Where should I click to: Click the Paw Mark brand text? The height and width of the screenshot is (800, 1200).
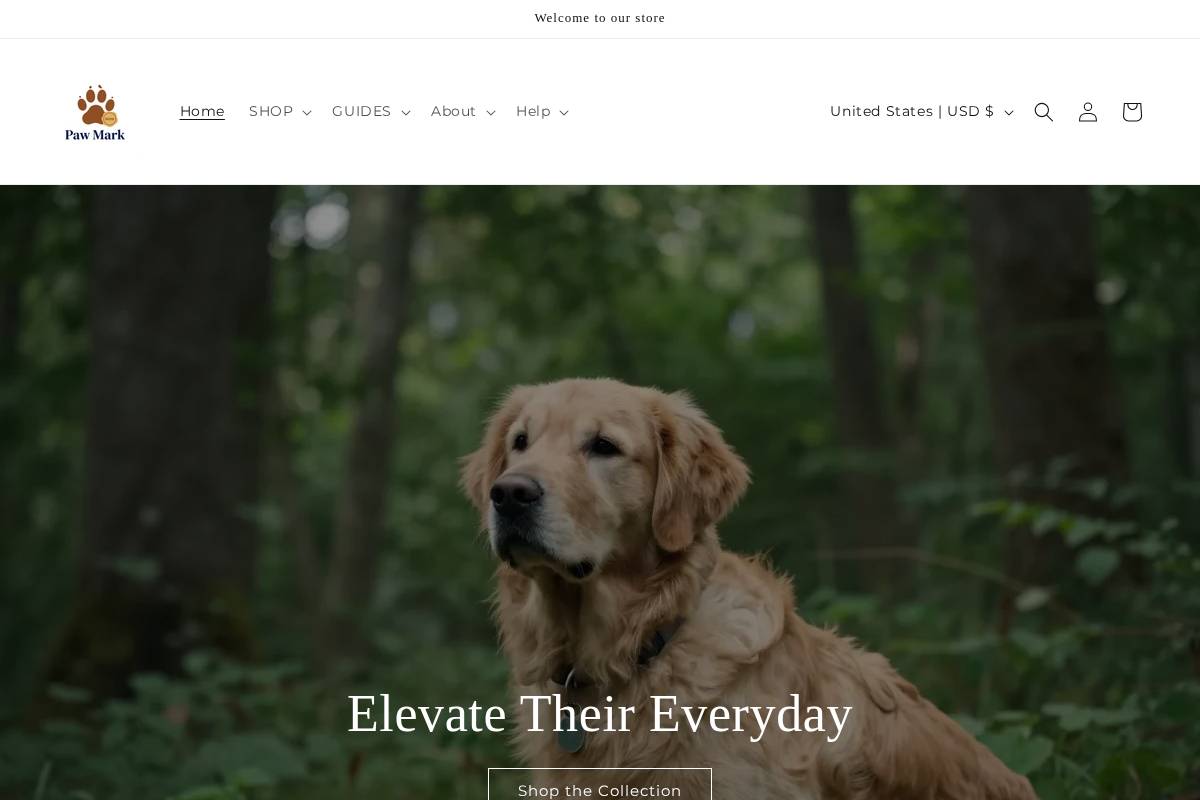click(x=95, y=134)
